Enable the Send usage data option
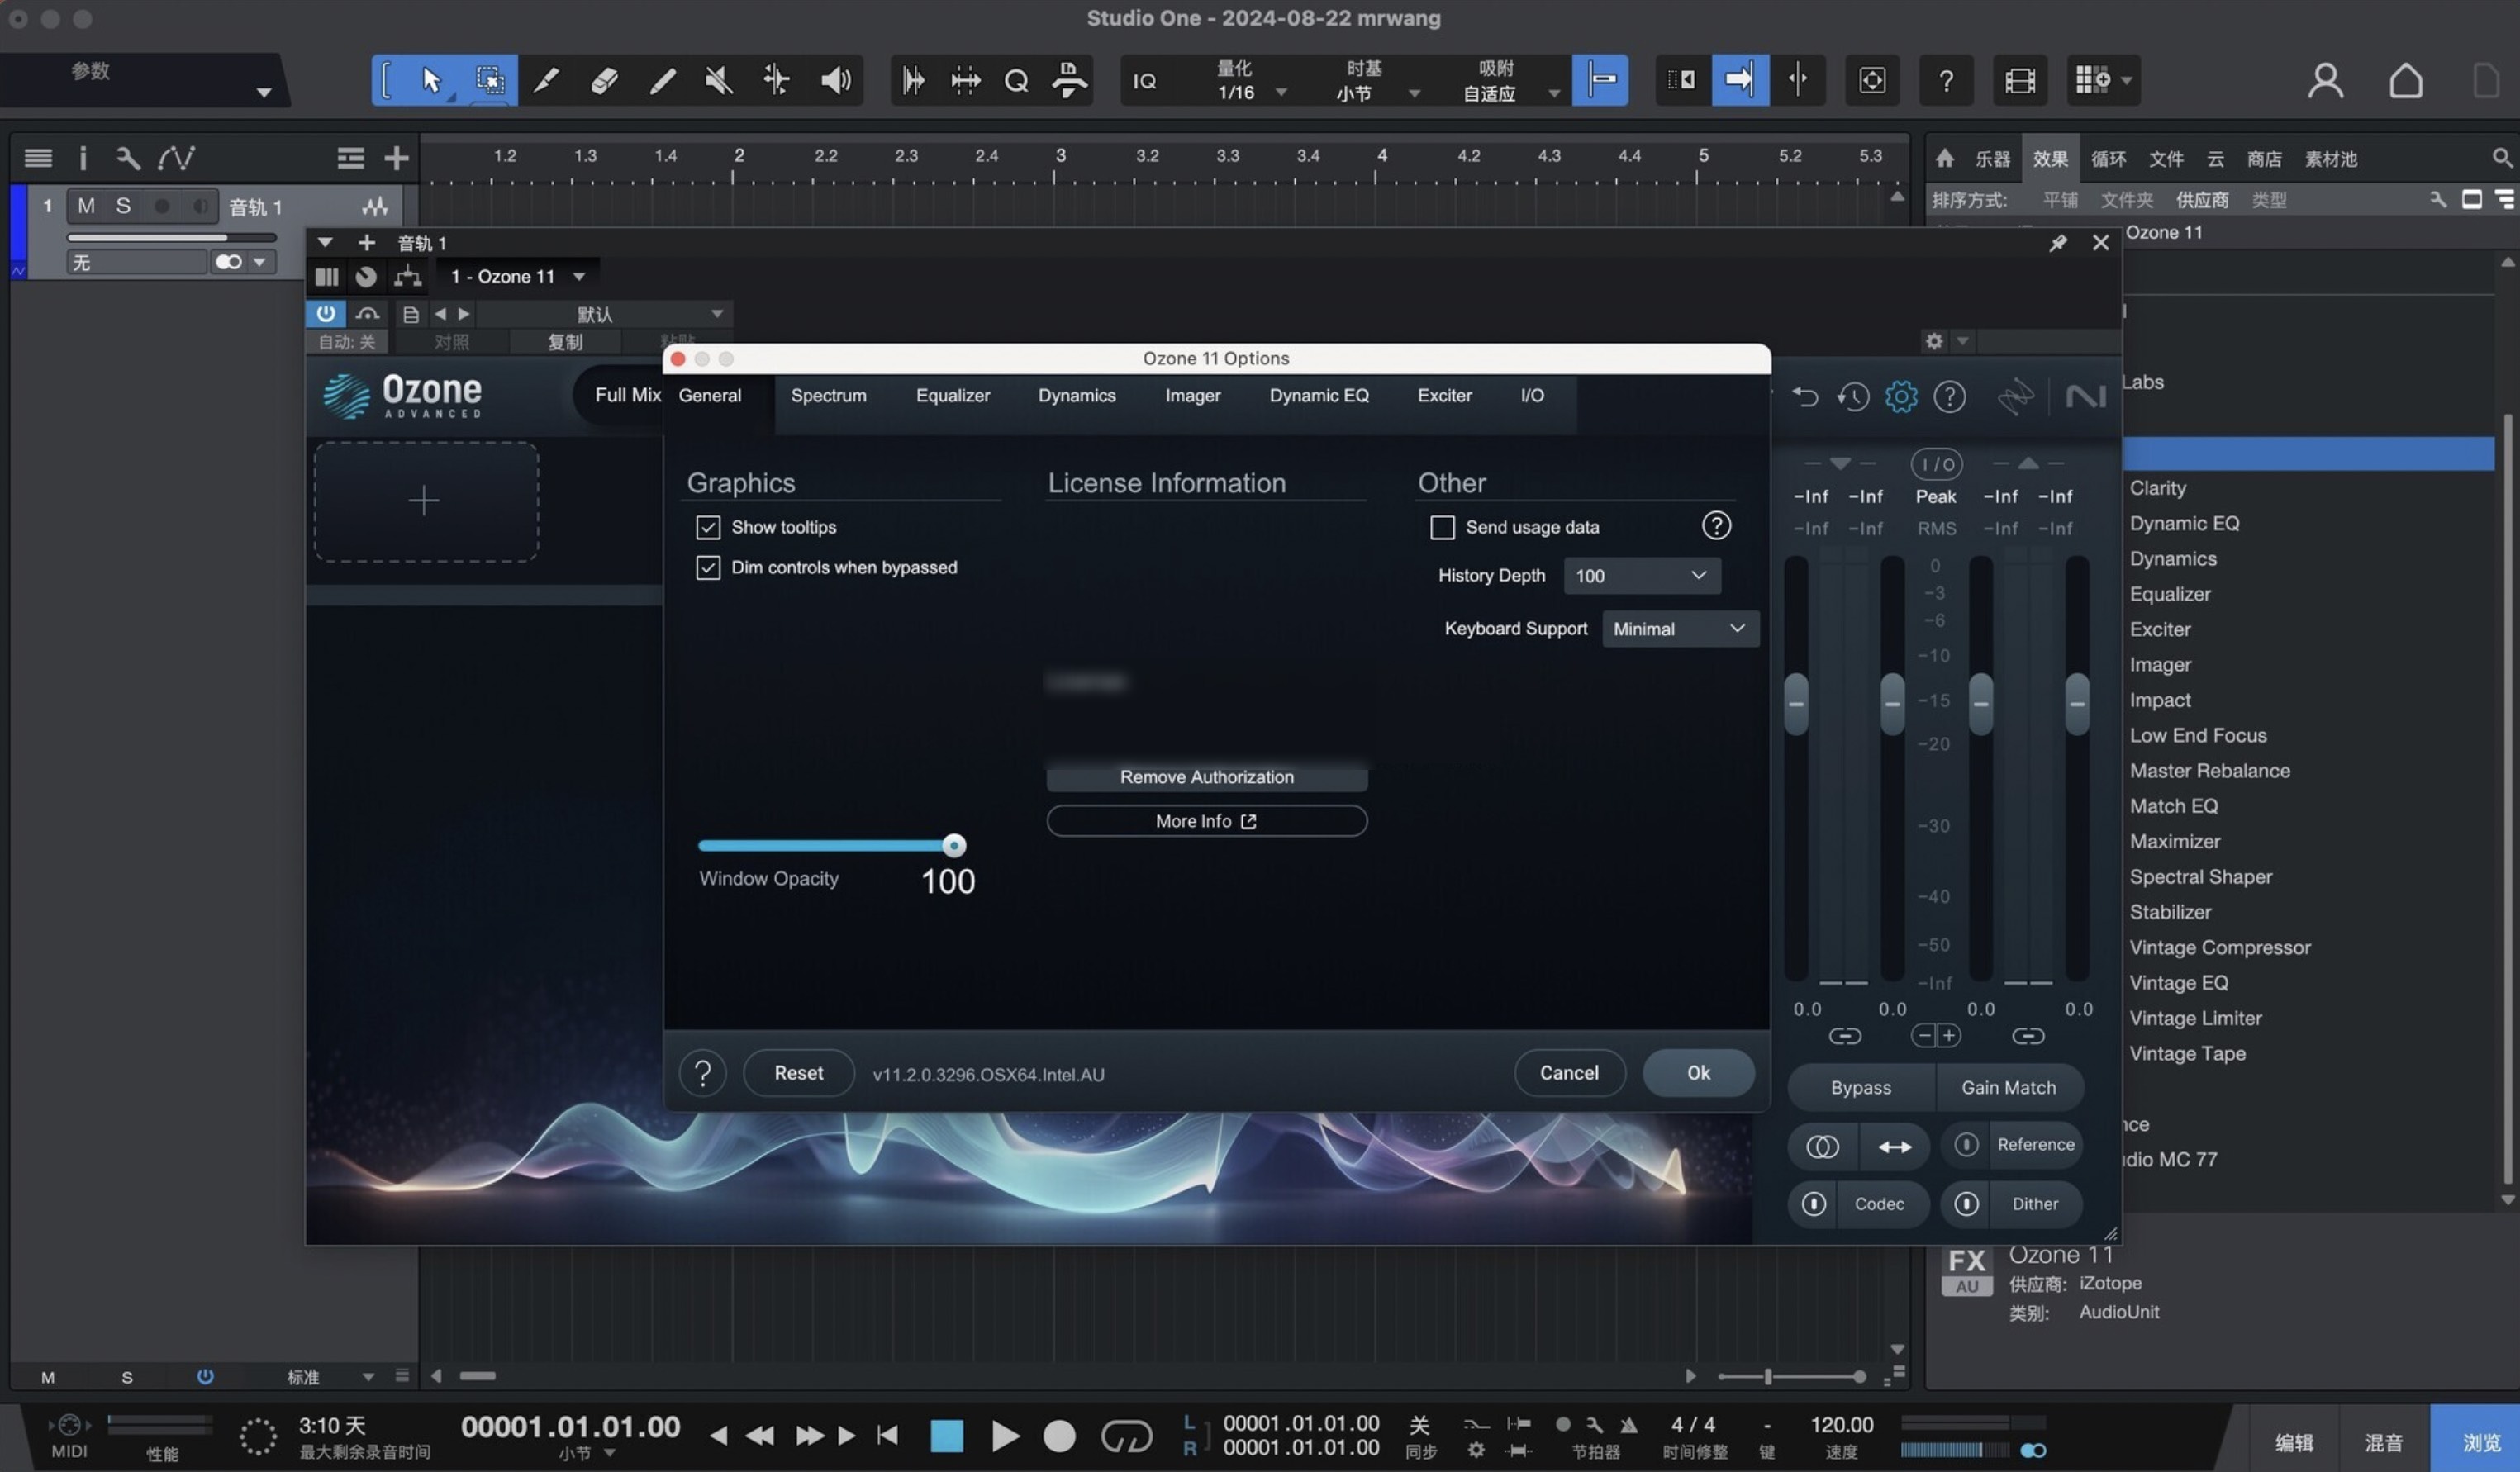 1441,527
